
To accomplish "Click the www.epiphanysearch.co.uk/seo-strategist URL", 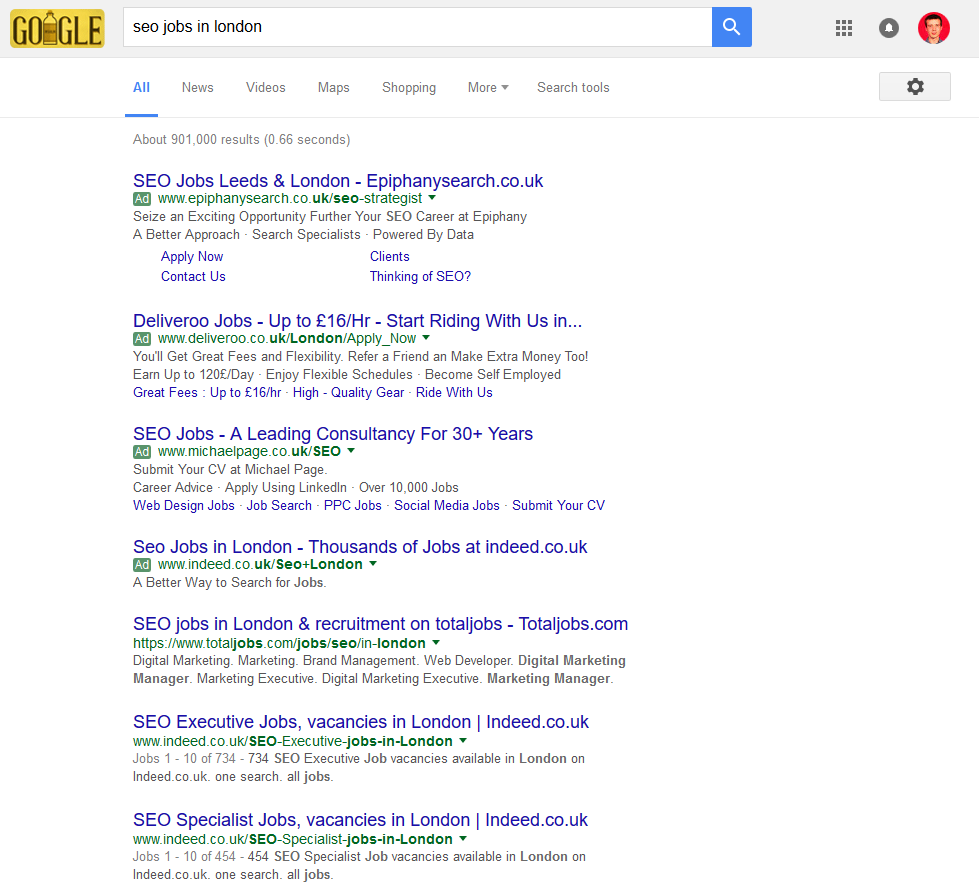I will coord(290,199).
